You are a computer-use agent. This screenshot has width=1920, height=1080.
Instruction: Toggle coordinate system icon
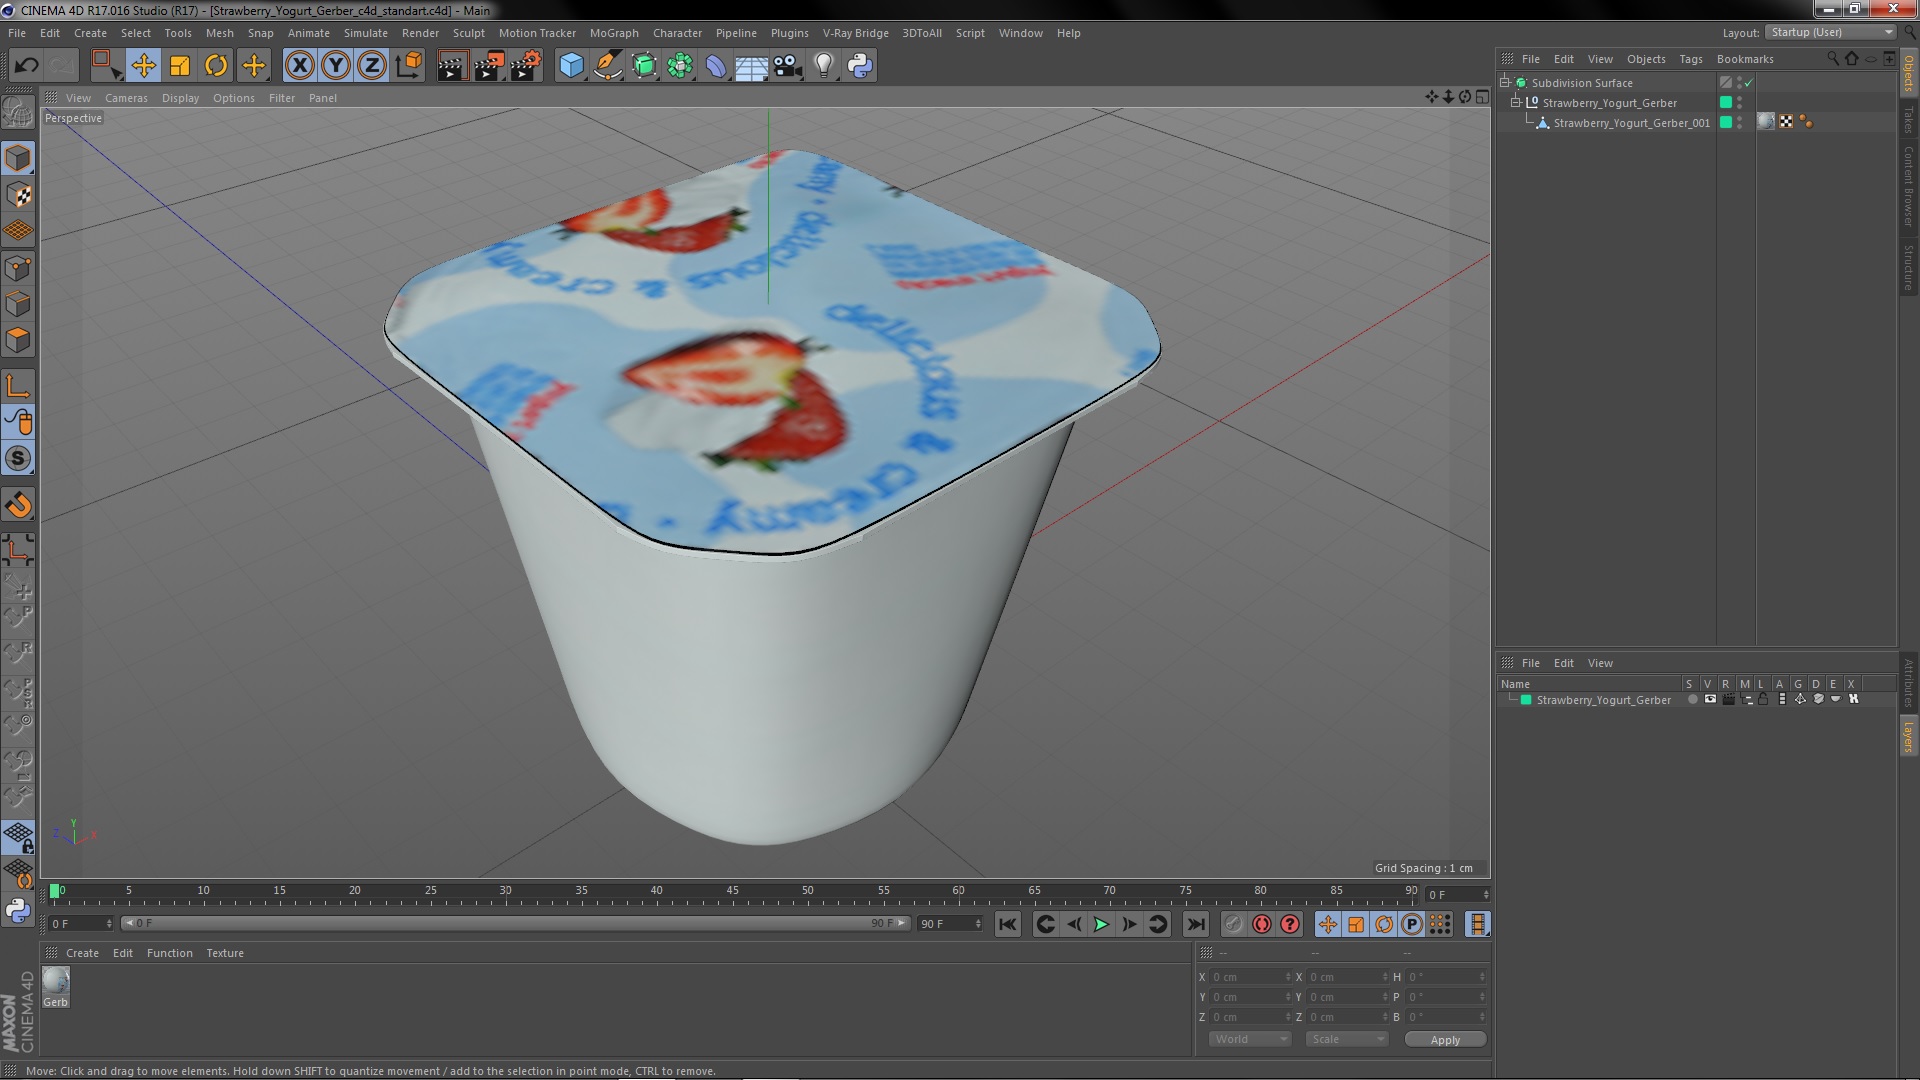(409, 66)
